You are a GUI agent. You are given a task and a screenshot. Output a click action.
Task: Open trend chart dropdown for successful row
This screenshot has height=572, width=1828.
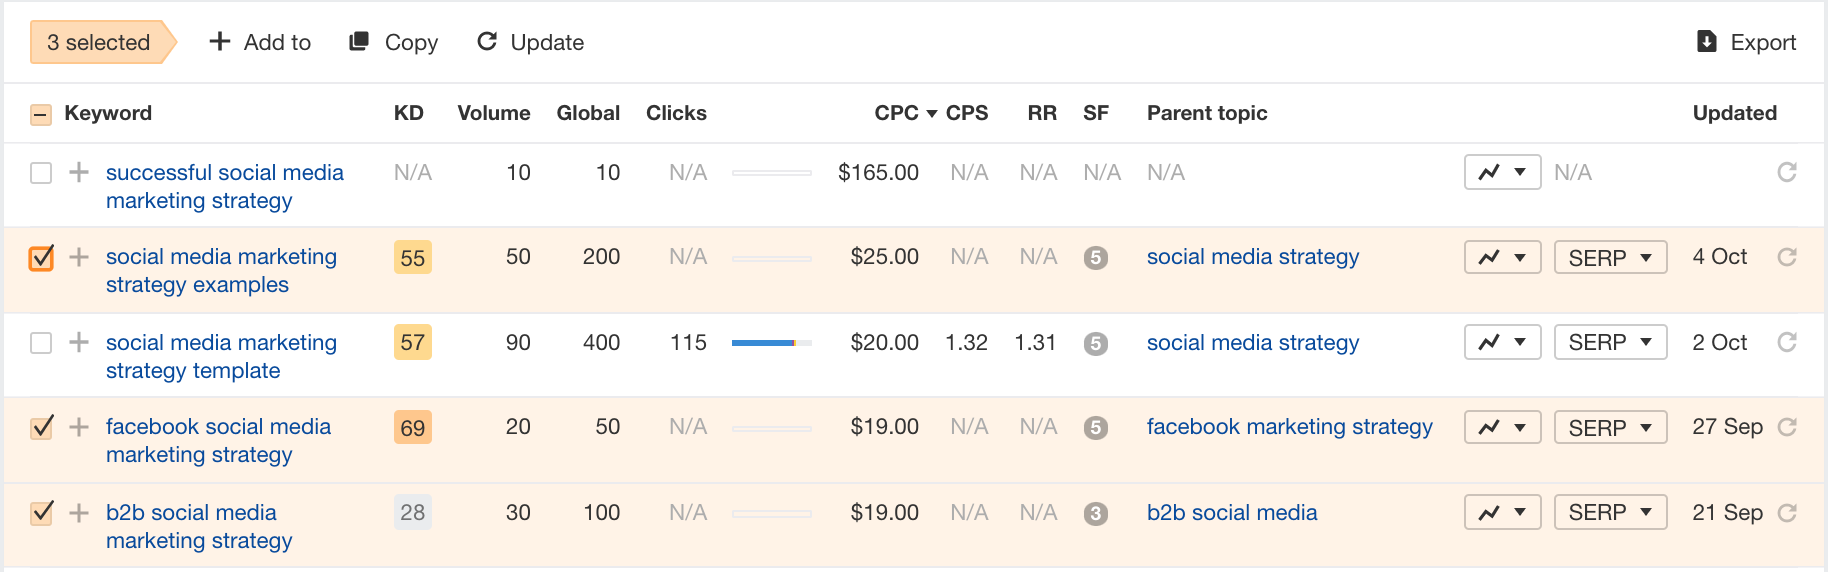click(1503, 172)
